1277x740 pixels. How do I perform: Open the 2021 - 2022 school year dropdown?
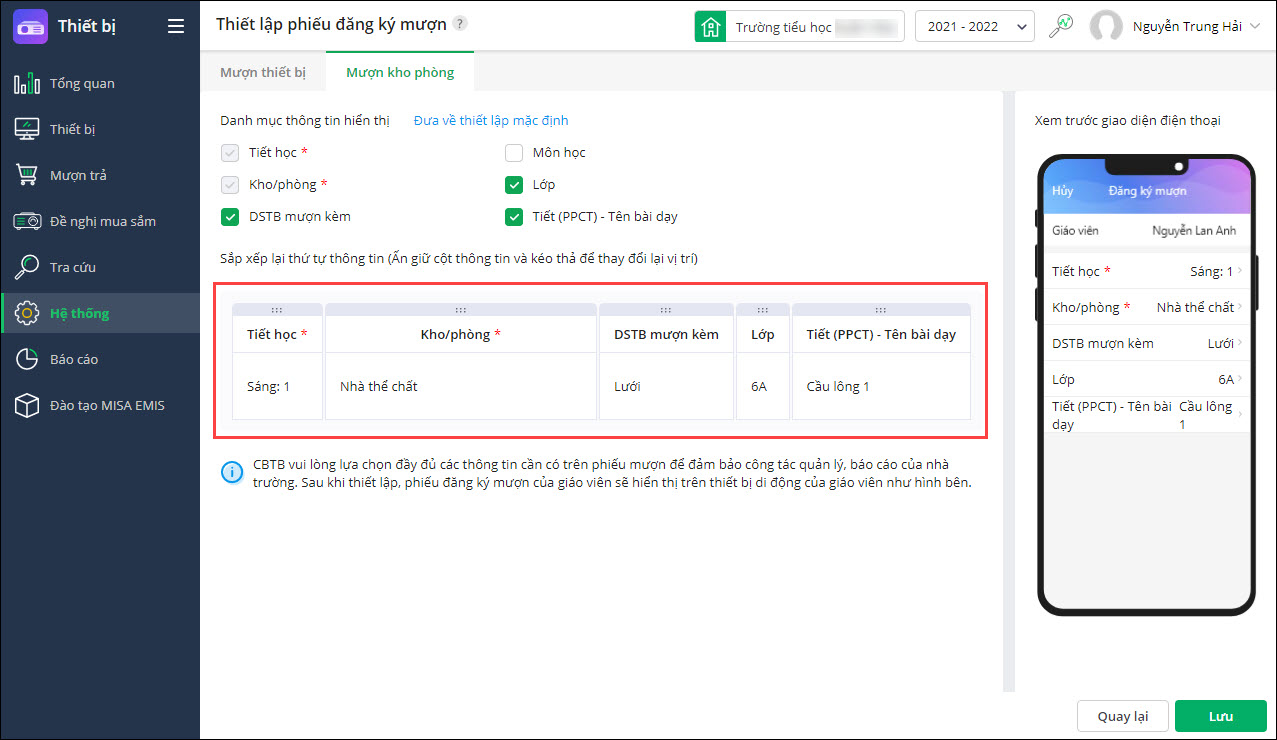(x=974, y=27)
